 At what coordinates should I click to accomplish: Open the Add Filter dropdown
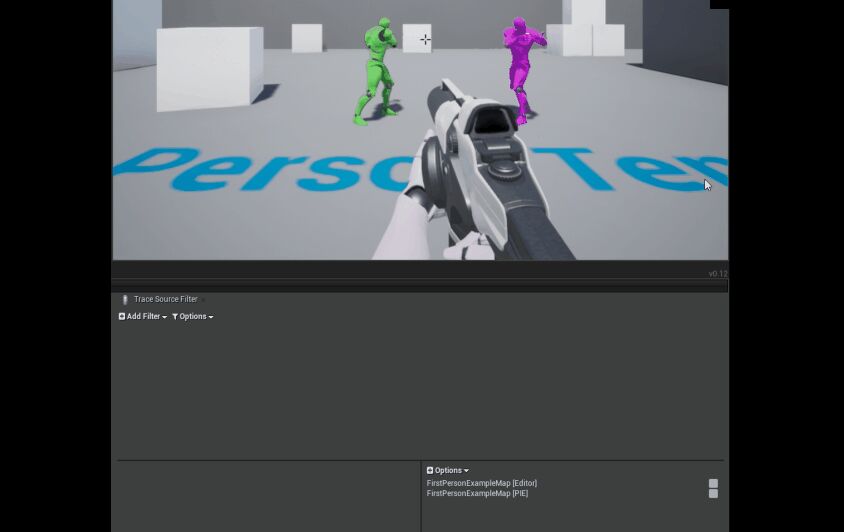[143, 317]
